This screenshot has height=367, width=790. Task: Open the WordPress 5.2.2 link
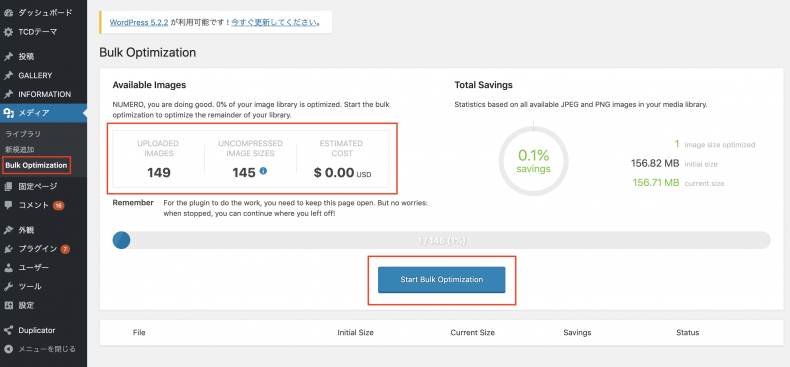pos(139,23)
